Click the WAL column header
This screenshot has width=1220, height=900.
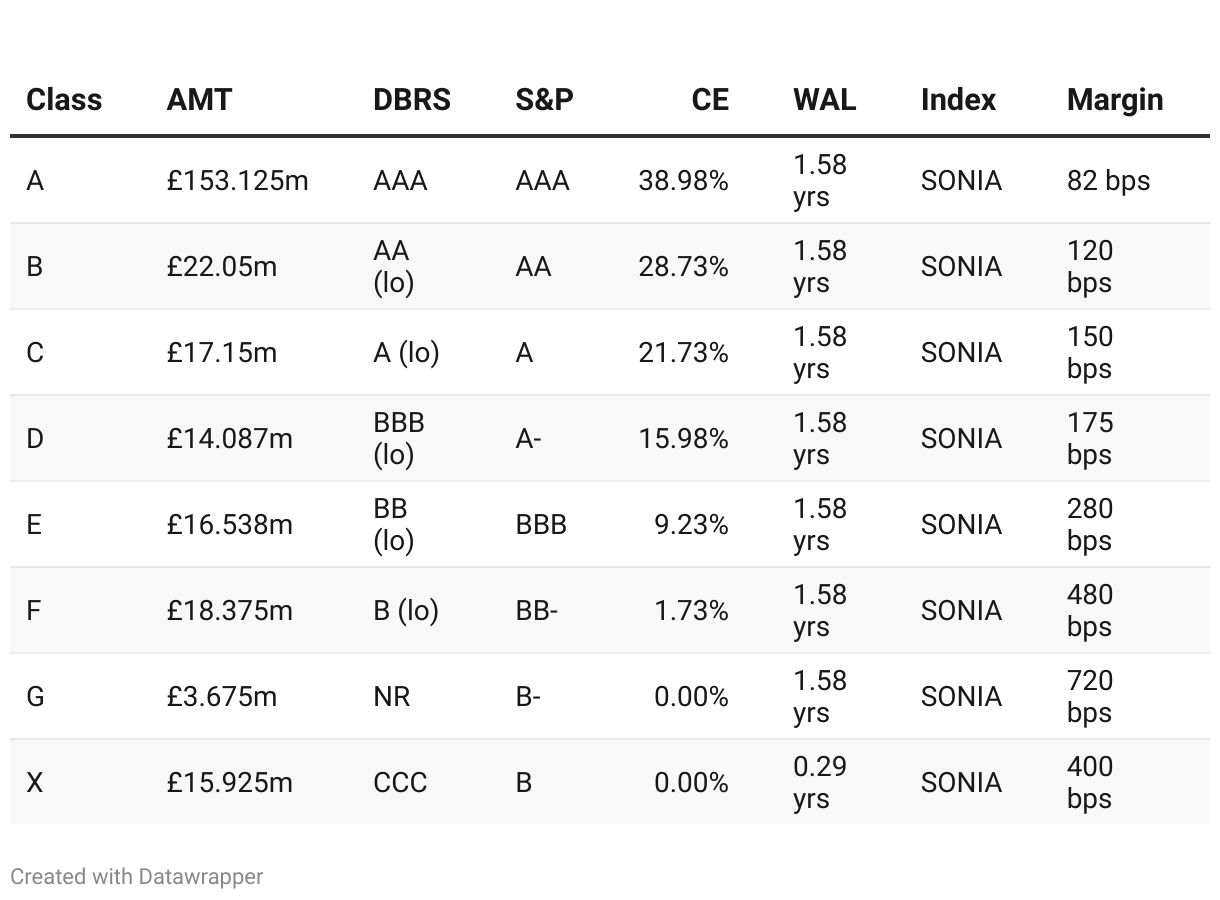coord(825,100)
